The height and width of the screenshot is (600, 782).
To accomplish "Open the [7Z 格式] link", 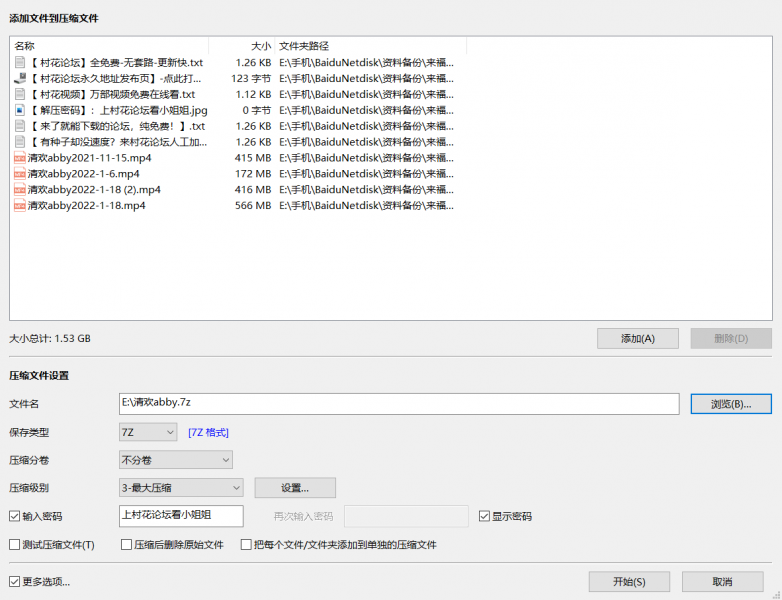I will point(208,433).
